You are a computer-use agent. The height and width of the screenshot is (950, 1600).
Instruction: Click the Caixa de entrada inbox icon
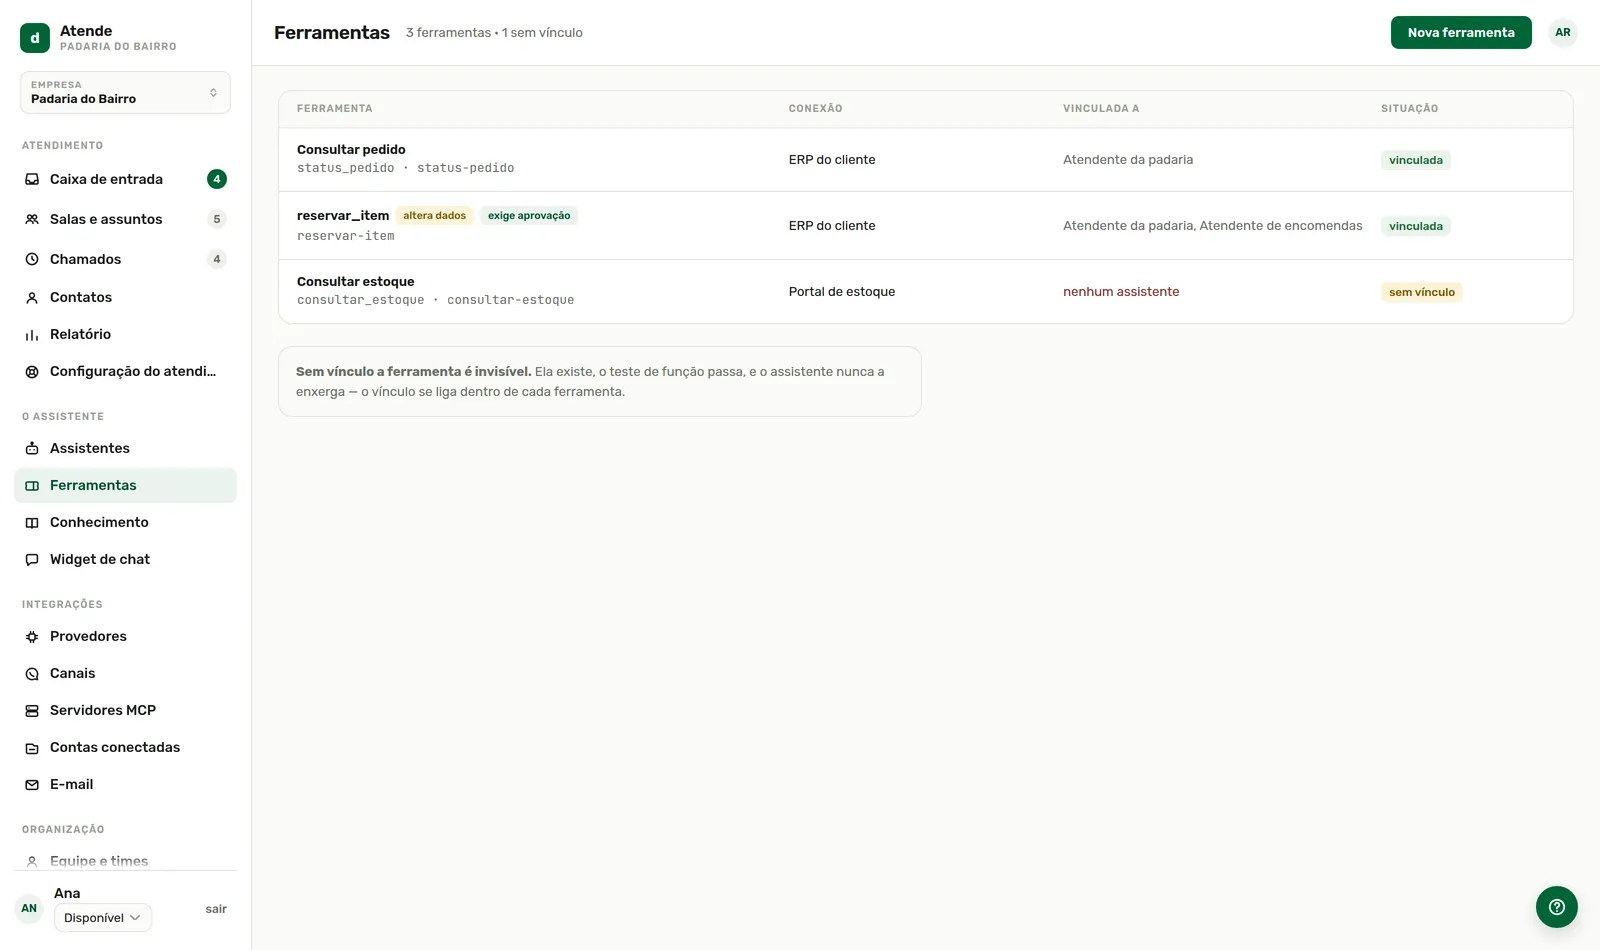click(32, 179)
